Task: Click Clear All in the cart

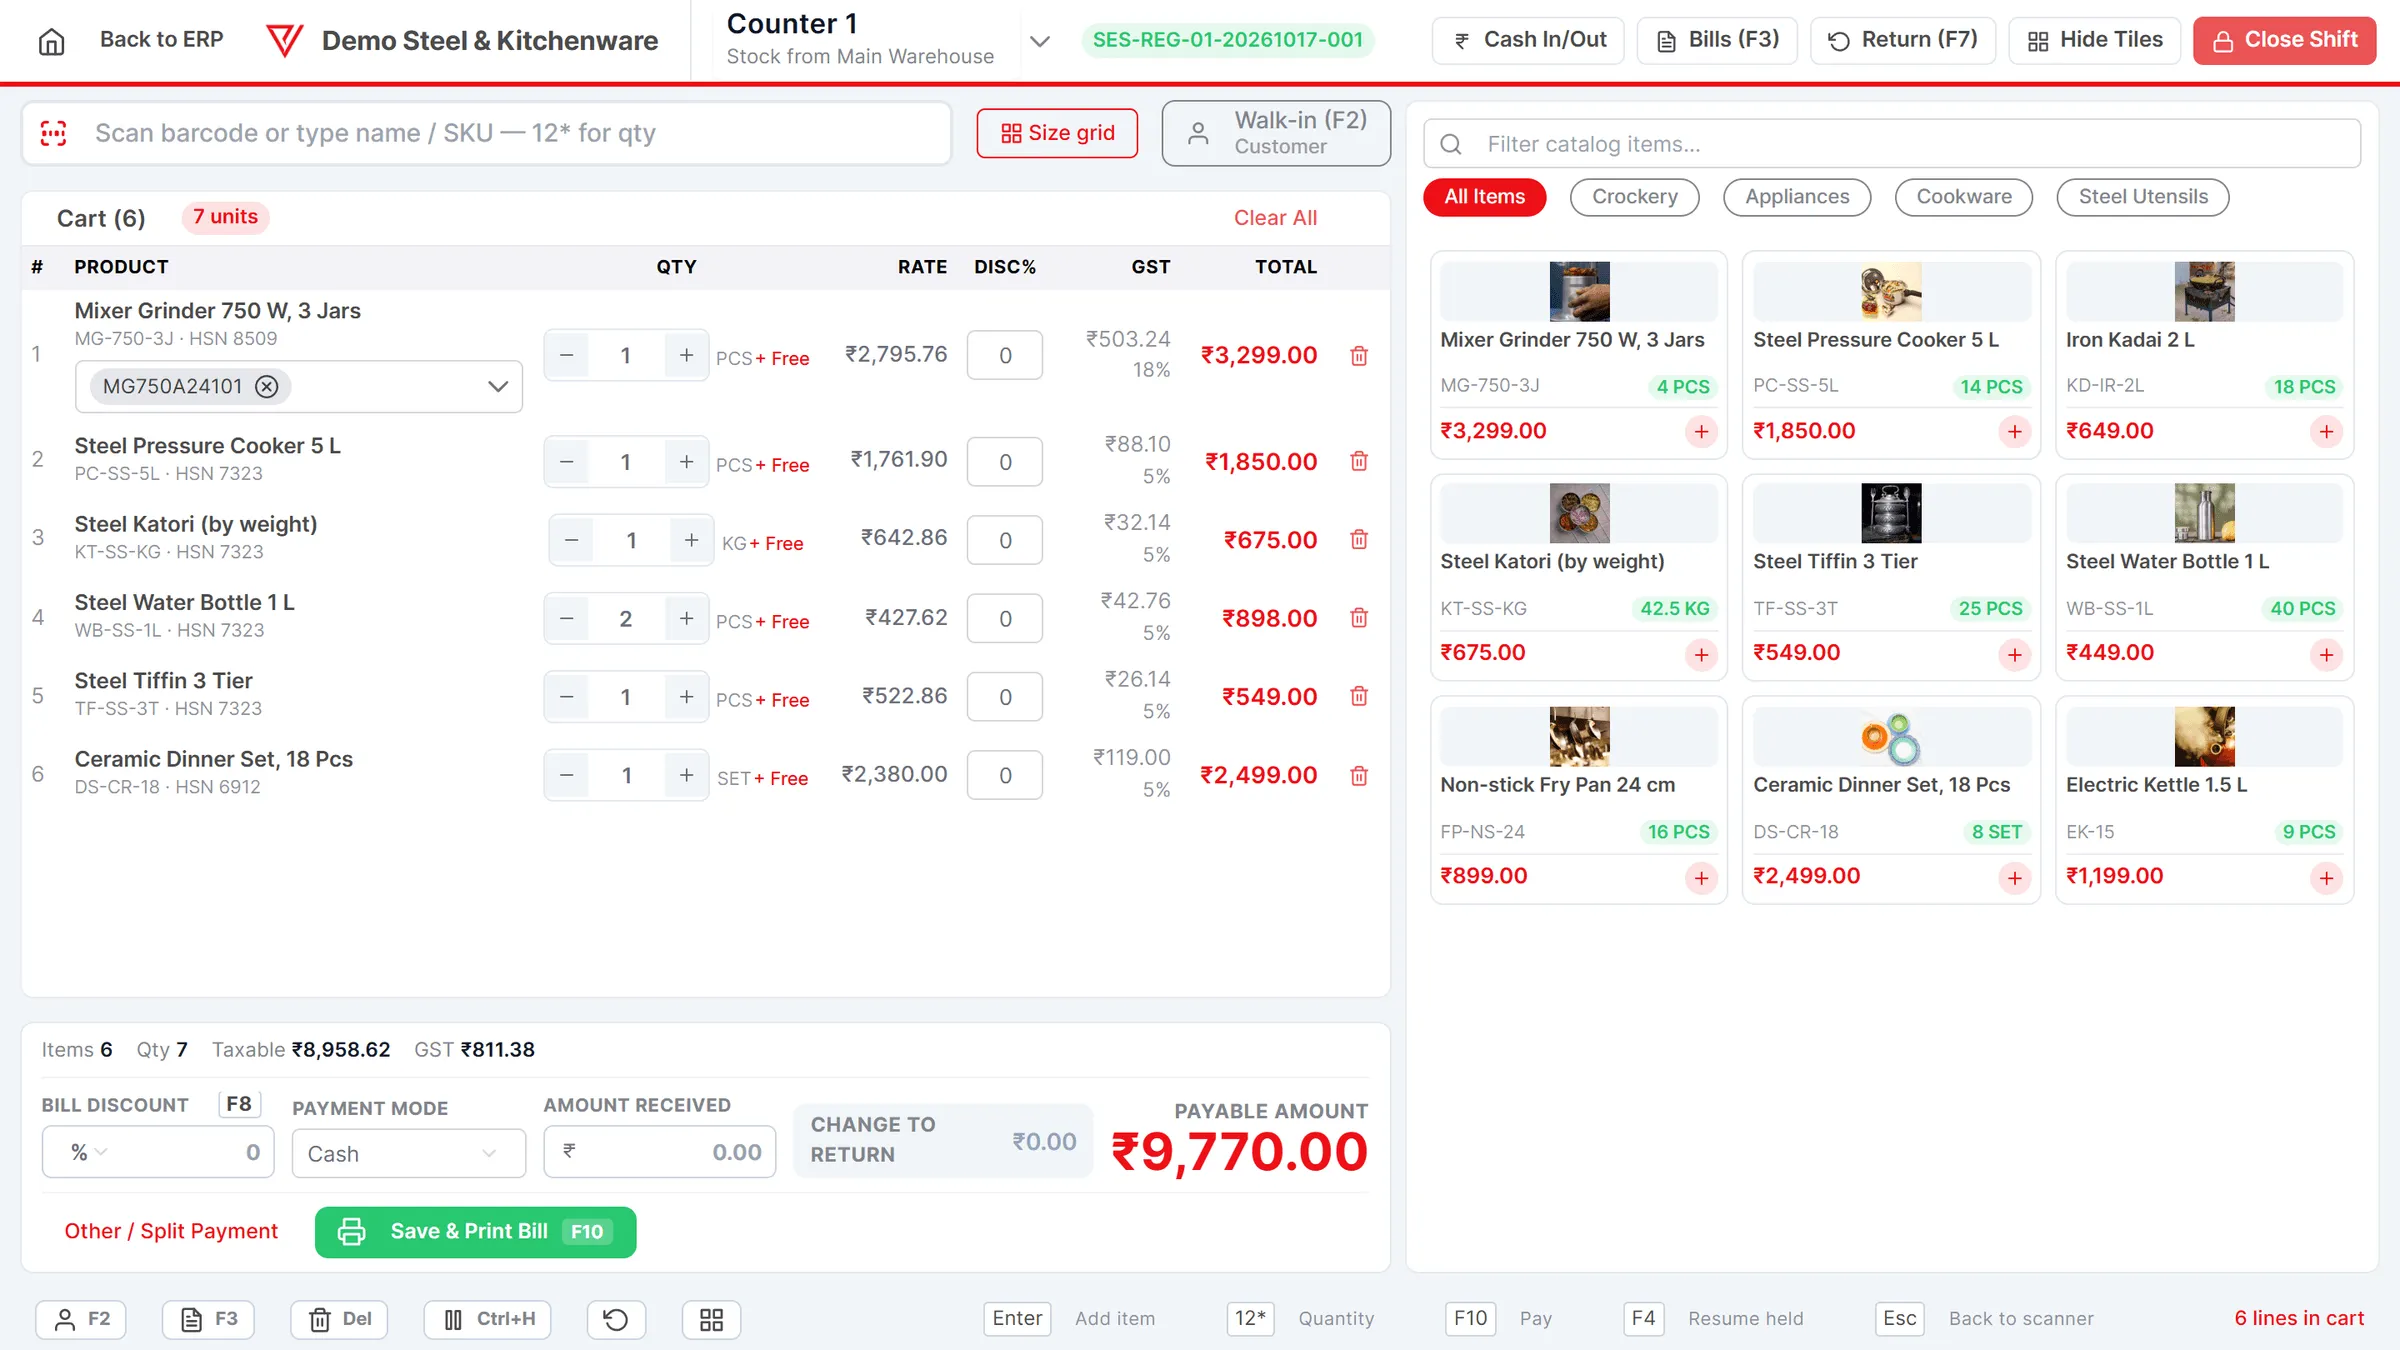Action: 1275,218
